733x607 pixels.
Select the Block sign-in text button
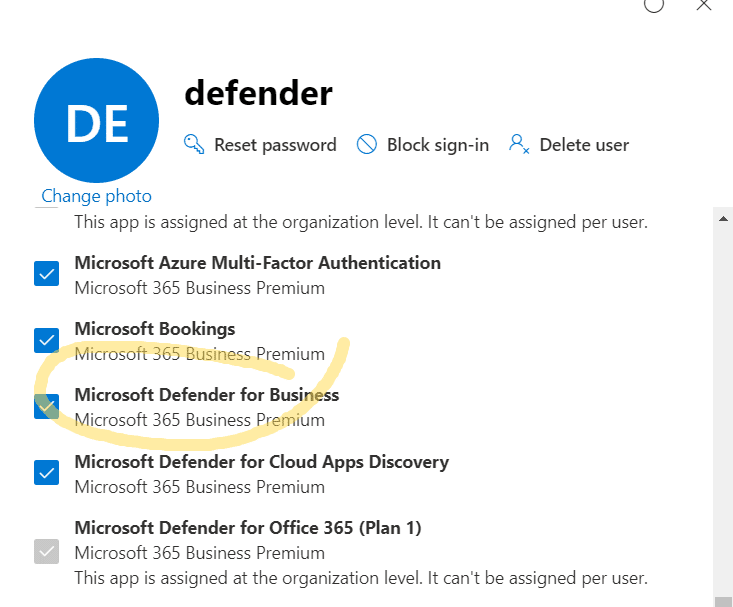438,145
